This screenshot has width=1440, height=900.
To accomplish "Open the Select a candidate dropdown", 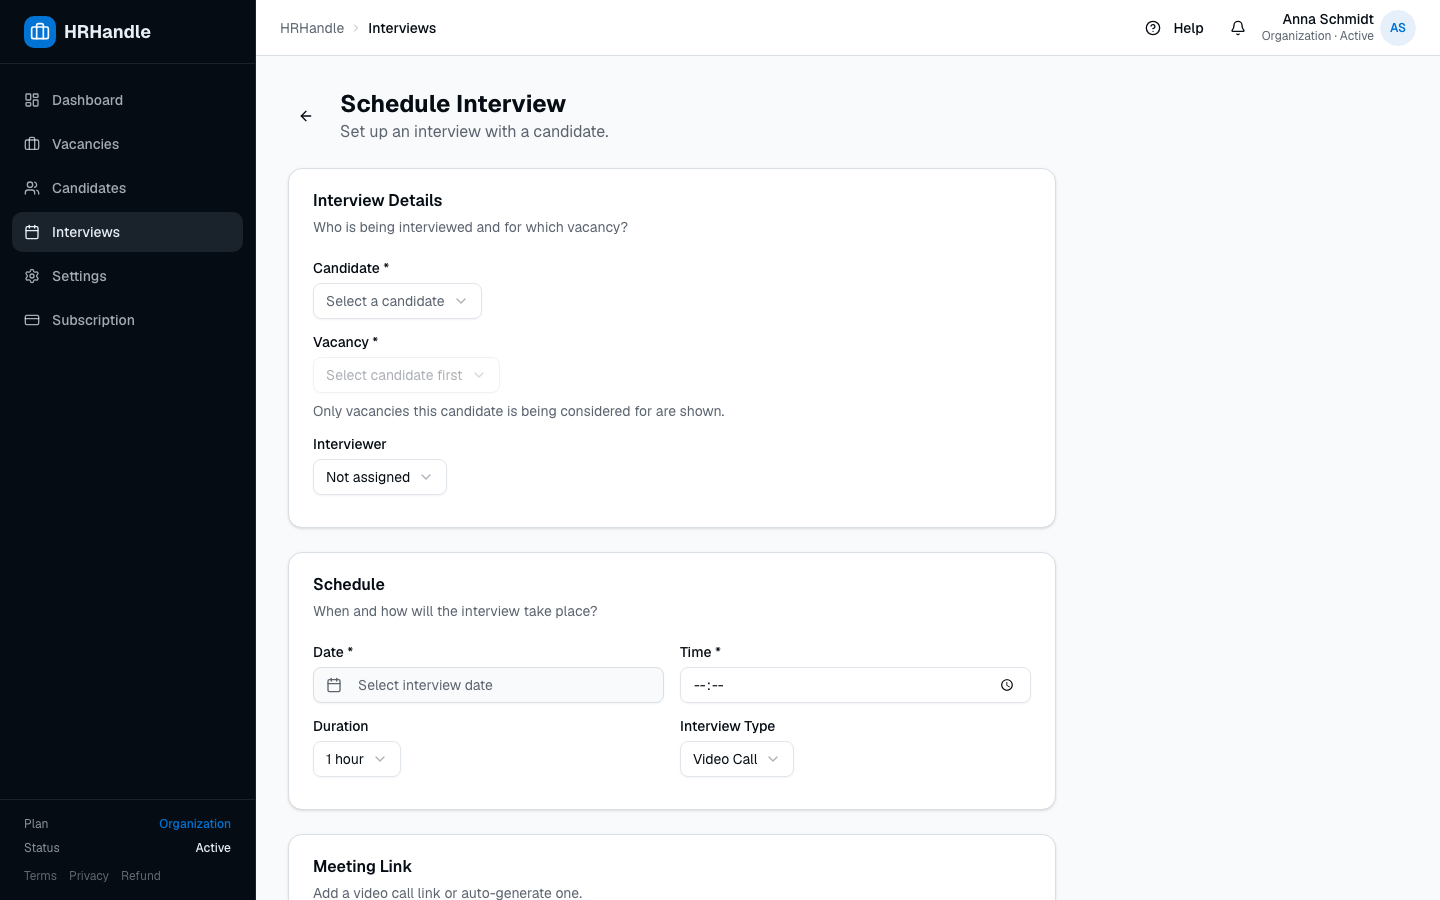I will [397, 301].
